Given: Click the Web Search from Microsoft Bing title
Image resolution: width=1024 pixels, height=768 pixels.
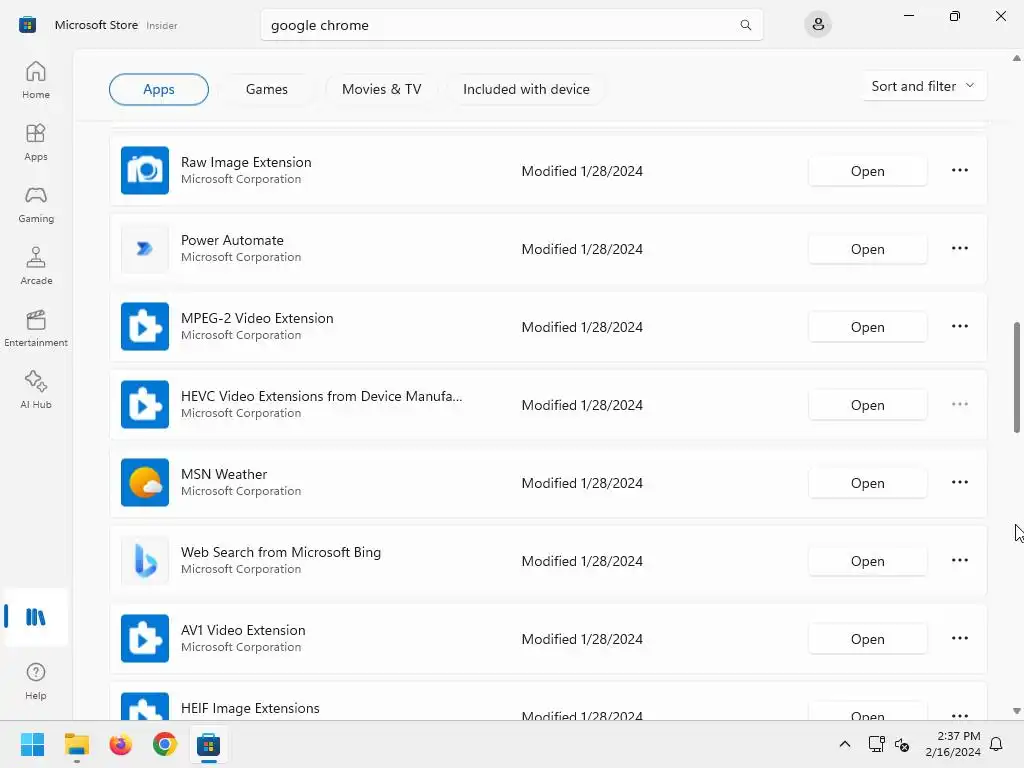Looking at the screenshot, I should click(x=281, y=552).
